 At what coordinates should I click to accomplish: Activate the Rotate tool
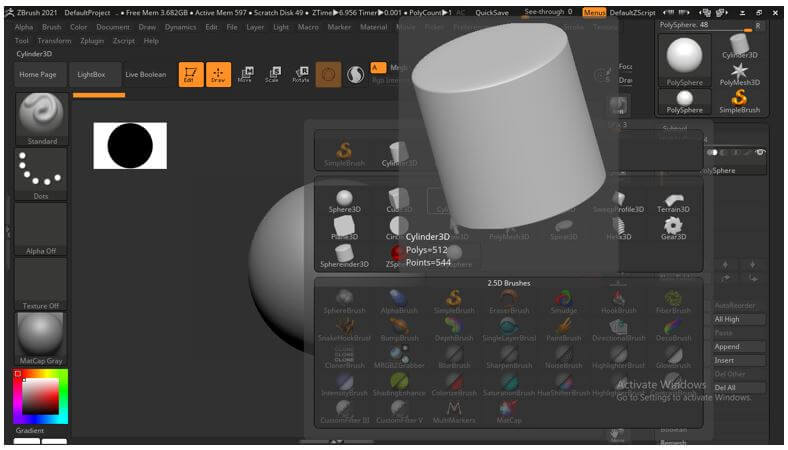coord(301,74)
